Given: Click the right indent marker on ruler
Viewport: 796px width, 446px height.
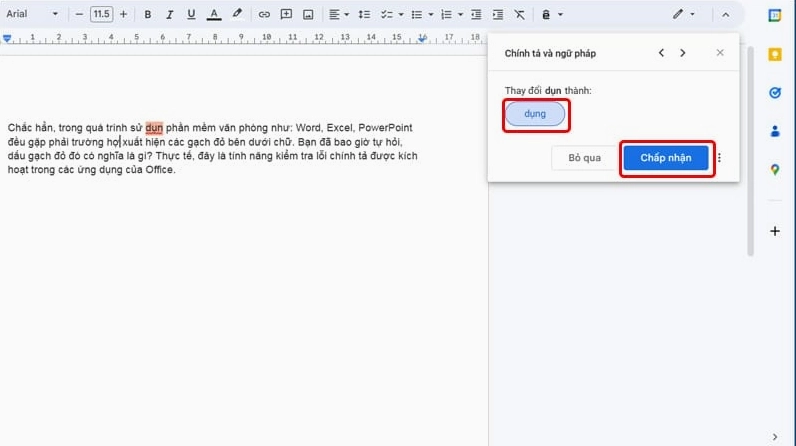Looking at the screenshot, I should (422, 39).
